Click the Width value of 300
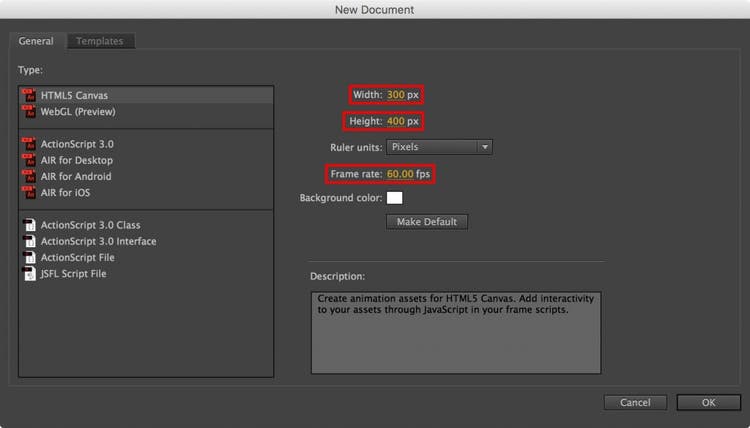This screenshot has height=428, width=750. point(395,95)
